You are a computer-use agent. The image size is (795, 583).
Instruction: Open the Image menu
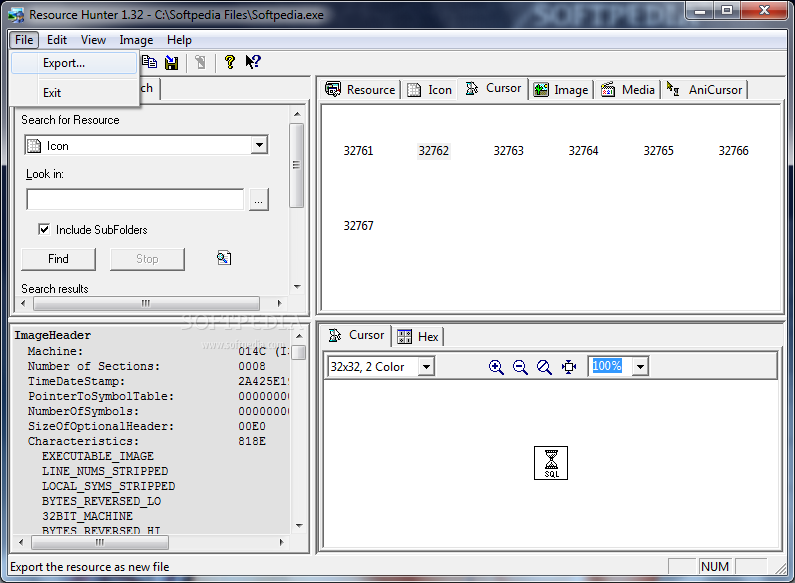(136, 40)
